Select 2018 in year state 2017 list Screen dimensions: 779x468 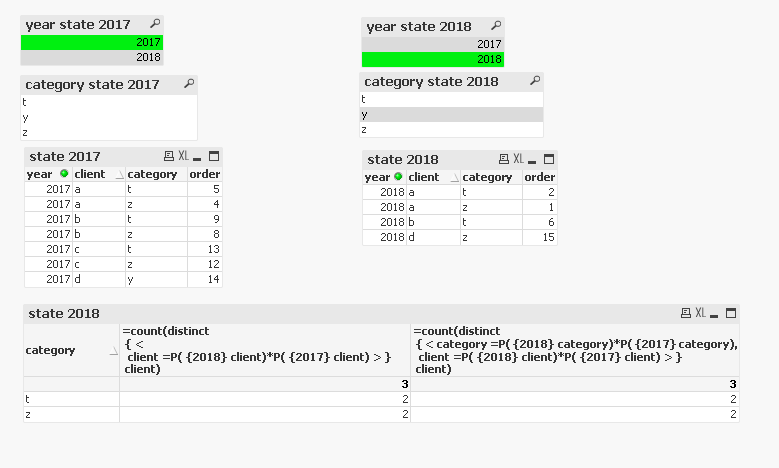click(92, 57)
